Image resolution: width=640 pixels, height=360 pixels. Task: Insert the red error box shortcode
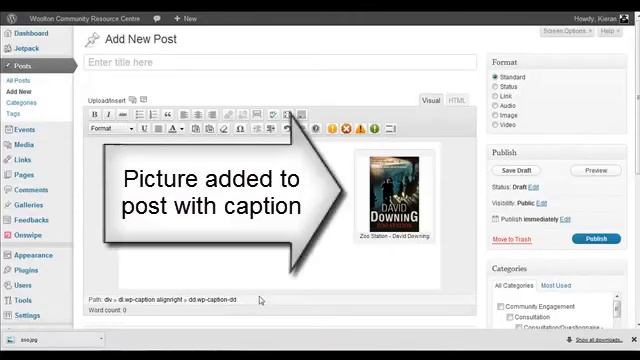click(346, 129)
